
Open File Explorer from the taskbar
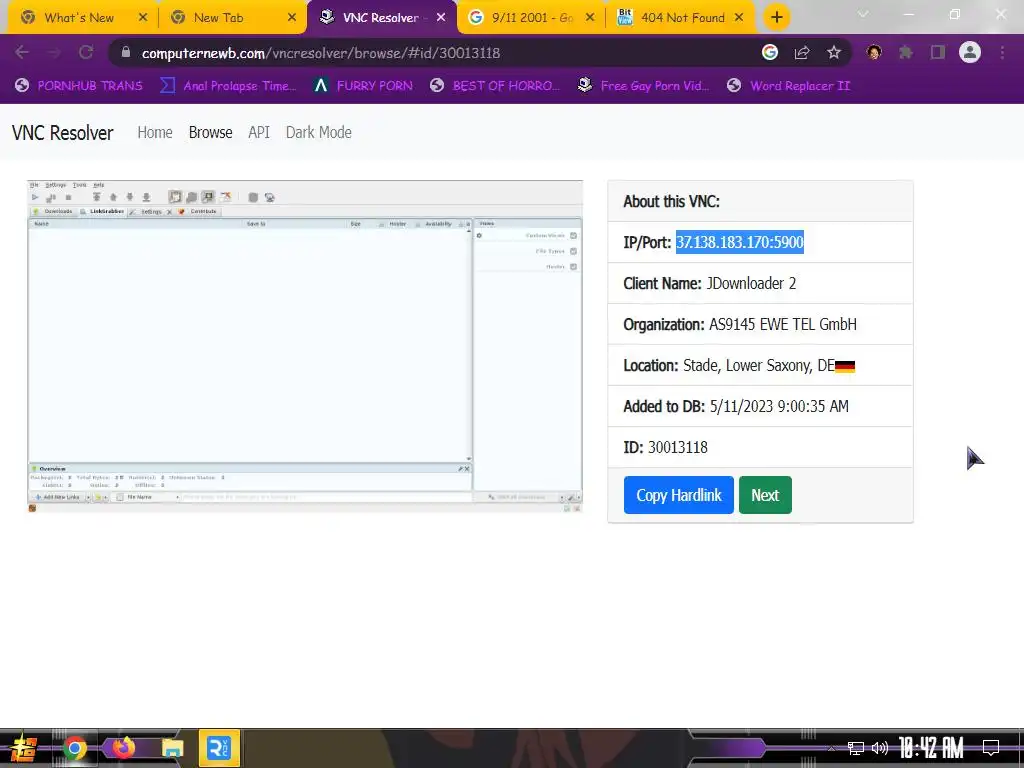tap(172, 748)
